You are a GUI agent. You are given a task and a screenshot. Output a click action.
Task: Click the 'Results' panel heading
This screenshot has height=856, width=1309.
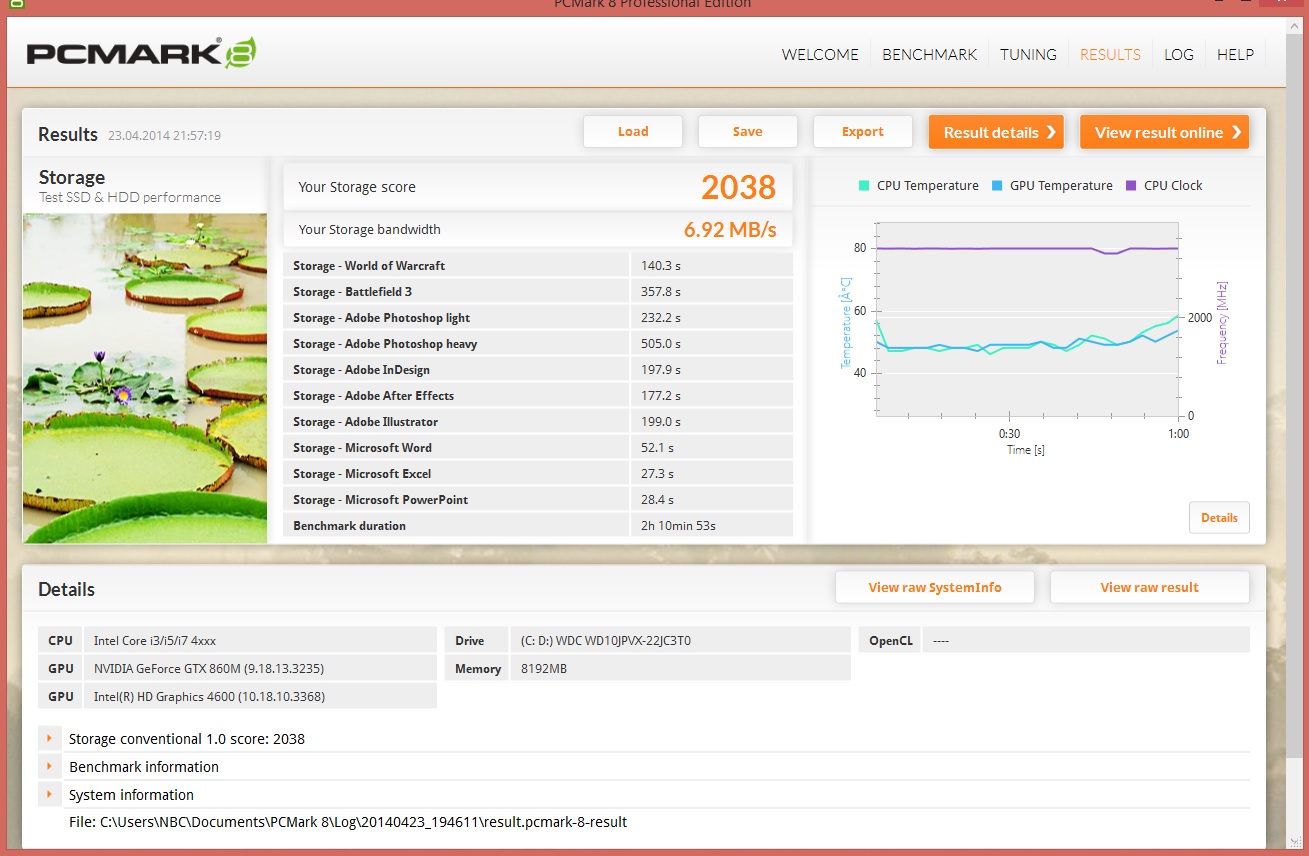tap(68, 134)
